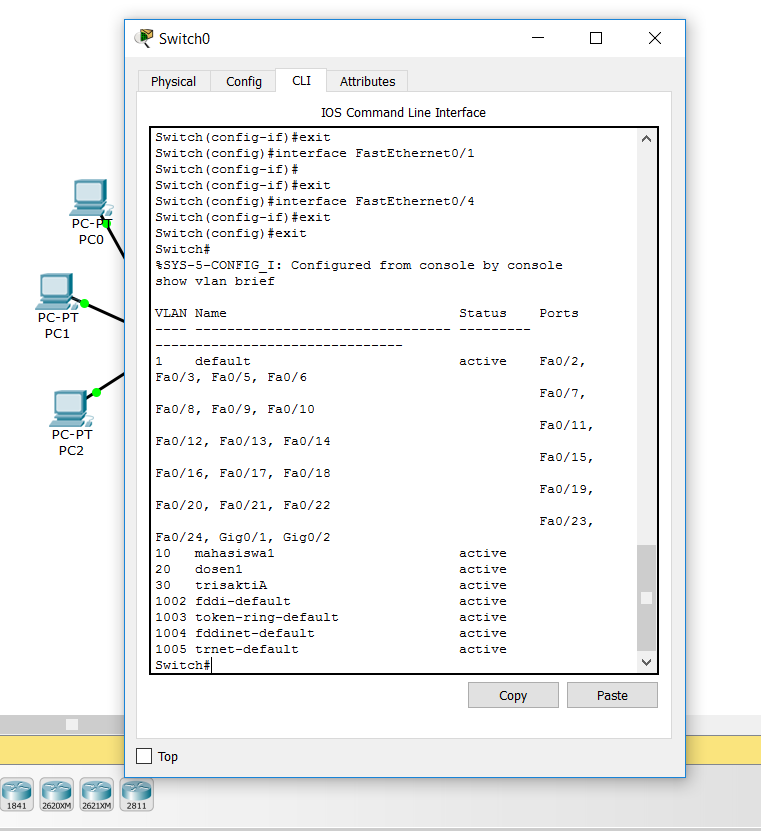Click the Copy button
The height and width of the screenshot is (831, 761).
[513, 695]
